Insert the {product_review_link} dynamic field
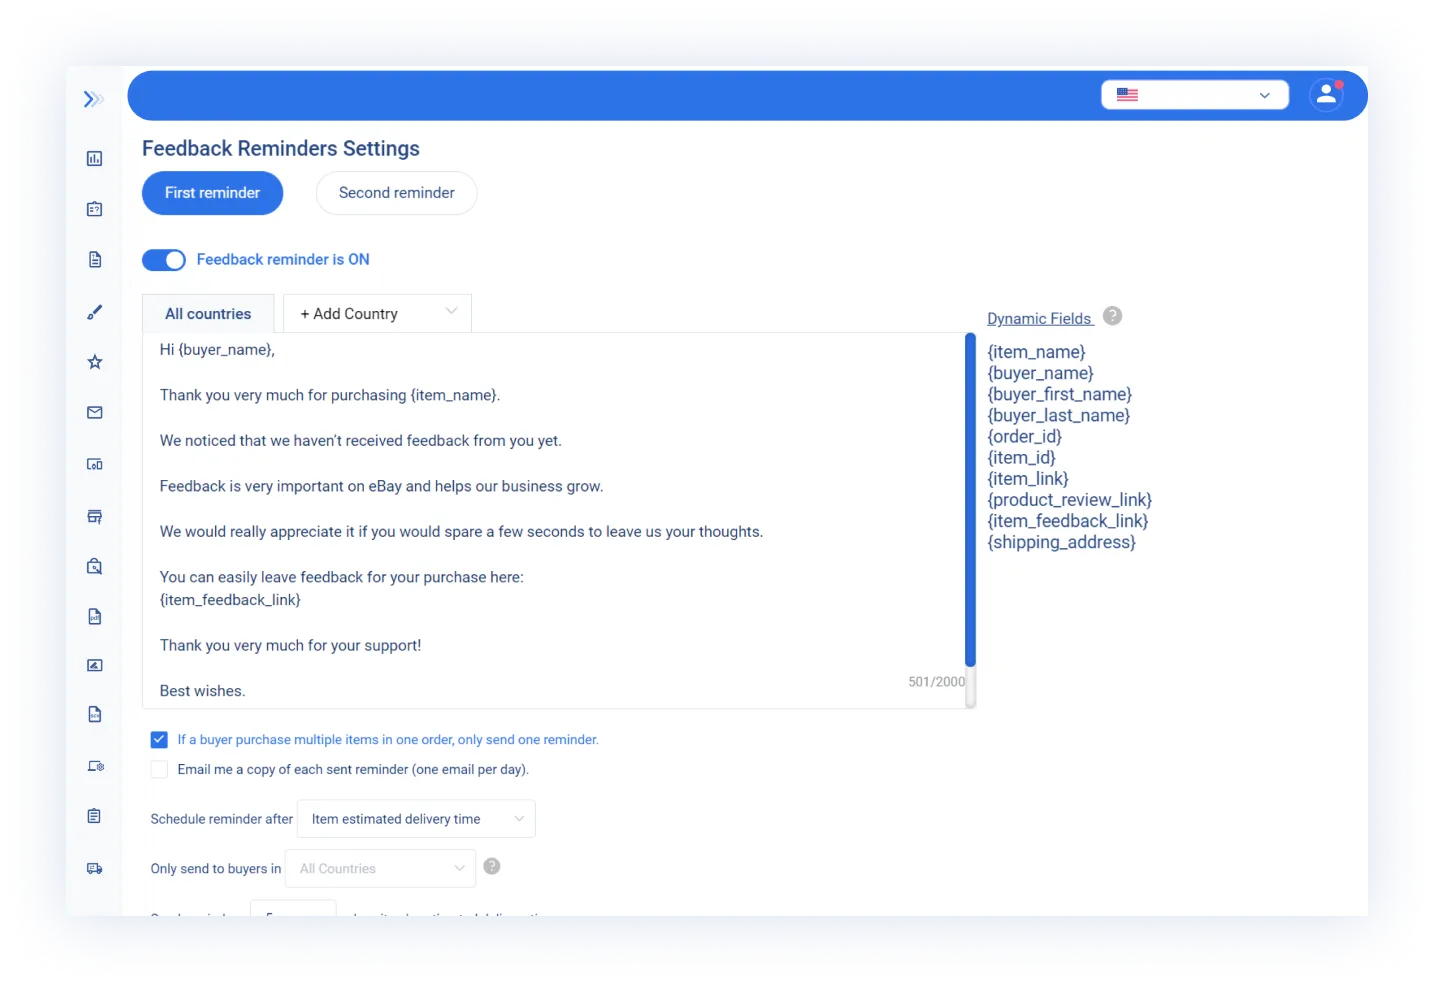The image size is (1434, 982). click(1069, 499)
